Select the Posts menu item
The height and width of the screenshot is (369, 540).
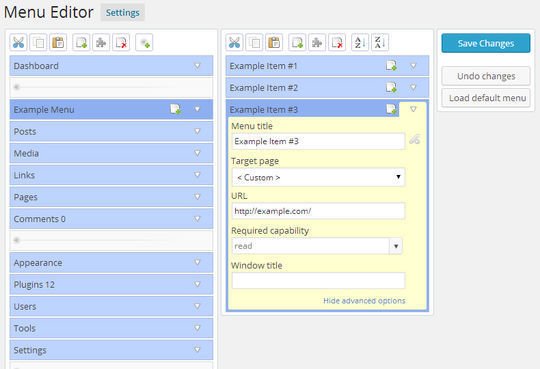111,131
